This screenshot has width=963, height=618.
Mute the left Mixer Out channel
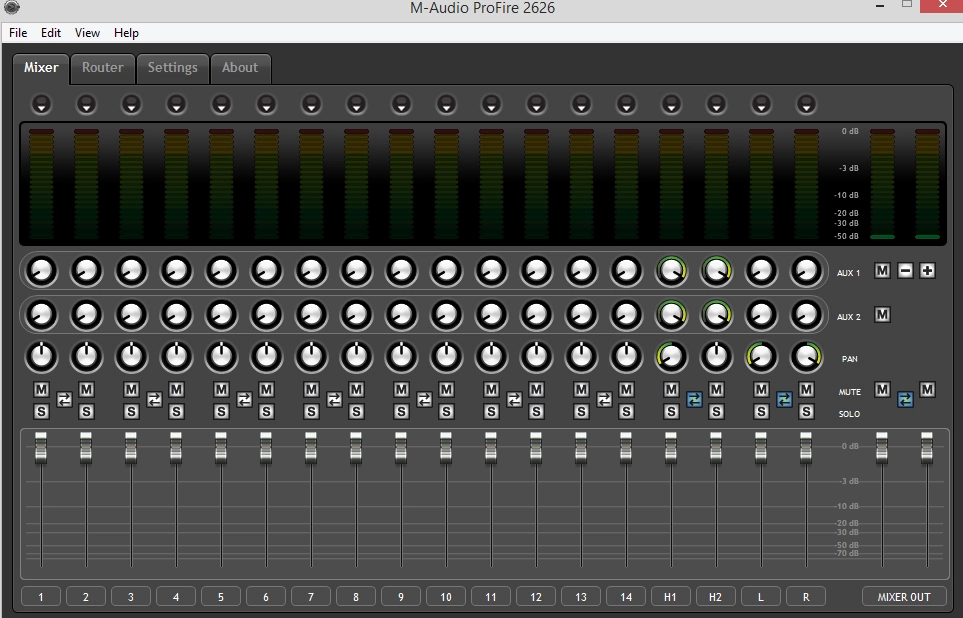pos(883,389)
